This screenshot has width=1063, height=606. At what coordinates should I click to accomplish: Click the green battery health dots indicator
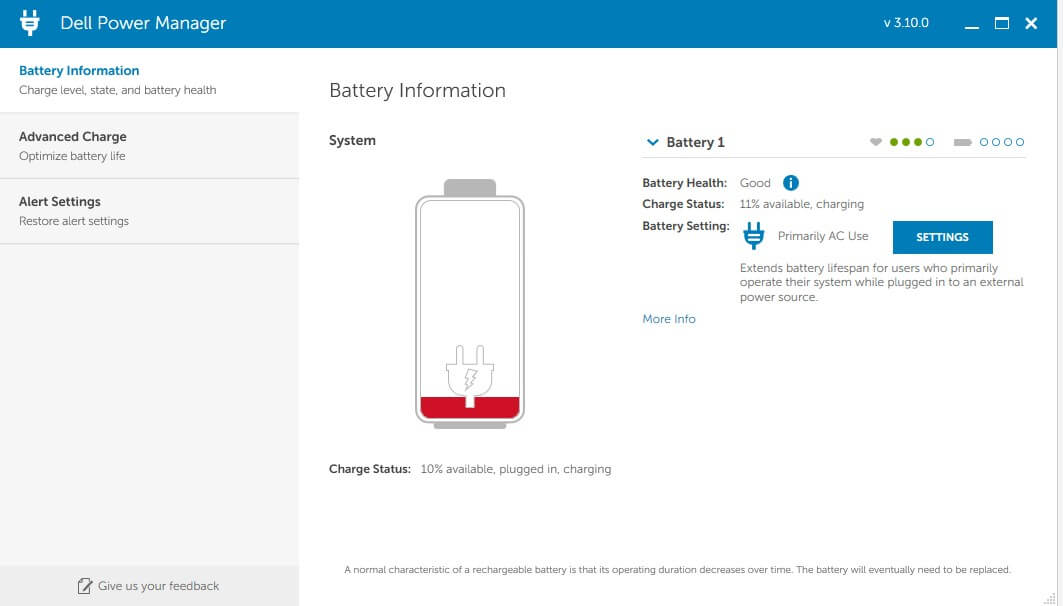pos(911,142)
